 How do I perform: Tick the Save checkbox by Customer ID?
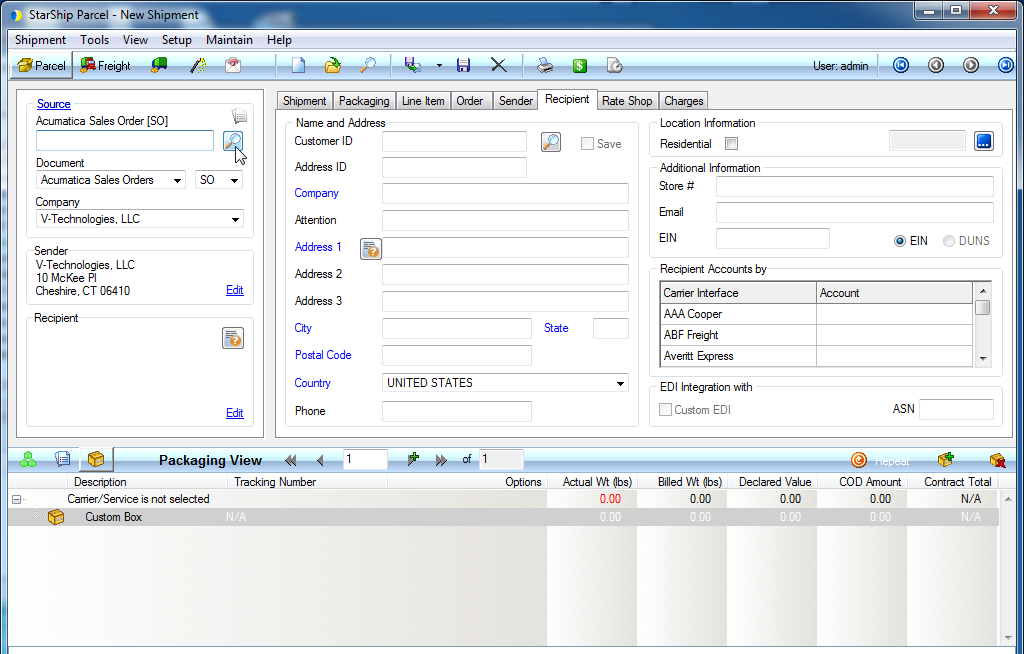pos(587,144)
